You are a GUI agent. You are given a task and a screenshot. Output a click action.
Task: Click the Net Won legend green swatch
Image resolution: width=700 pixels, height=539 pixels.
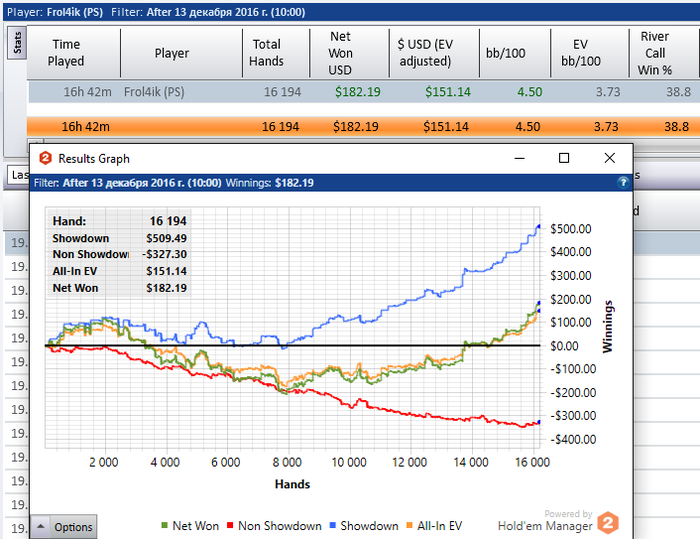[x=164, y=526]
